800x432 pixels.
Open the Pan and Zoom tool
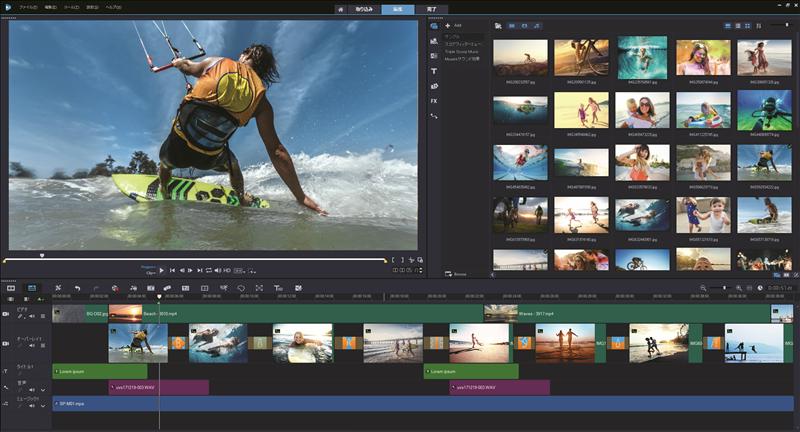pos(259,288)
